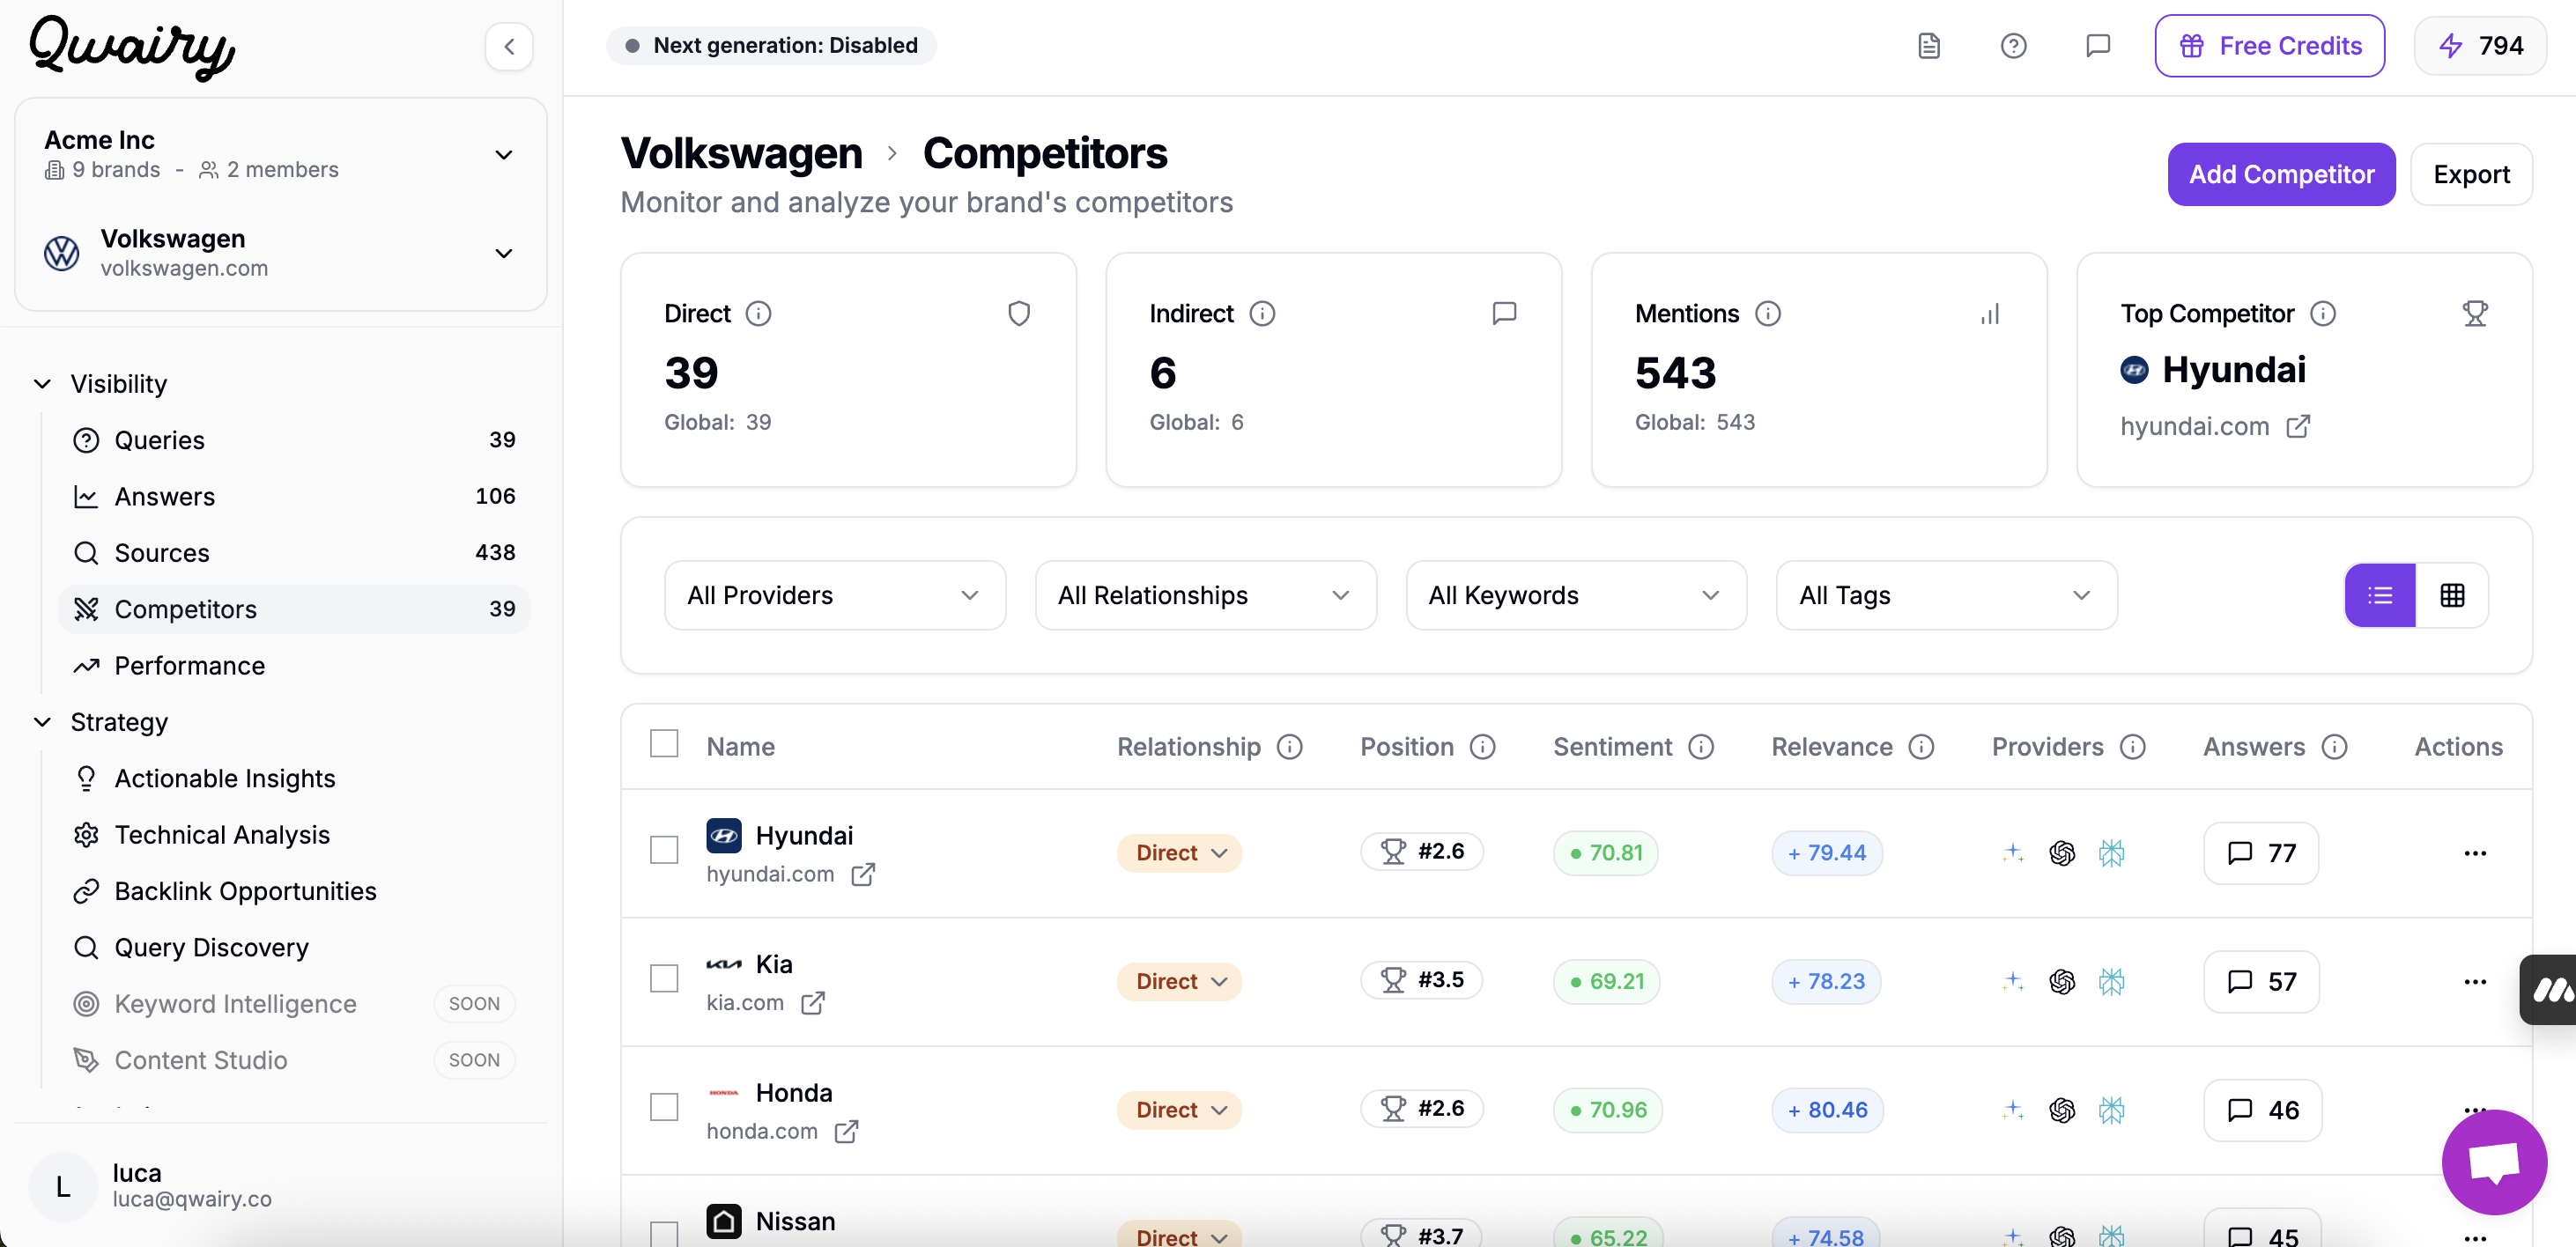This screenshot has height=1247, width=2576.
Task: Show info tooltip for Mentions card
Action: pyautogui.click(x=1768, y=314)
